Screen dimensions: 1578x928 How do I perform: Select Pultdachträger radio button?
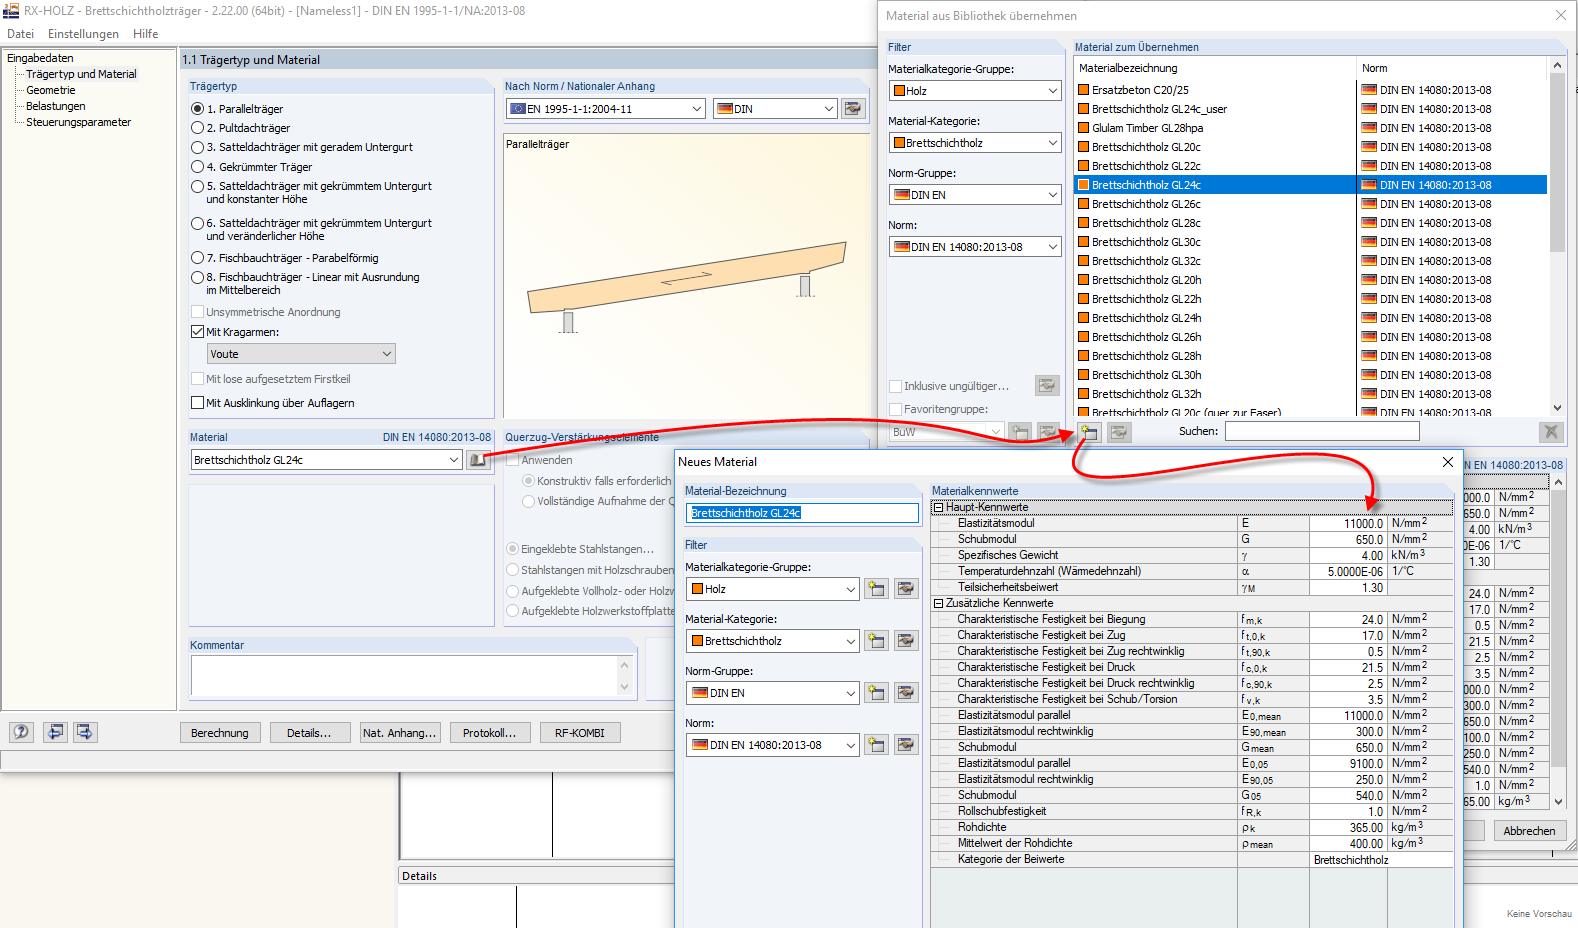click(197, 128)
